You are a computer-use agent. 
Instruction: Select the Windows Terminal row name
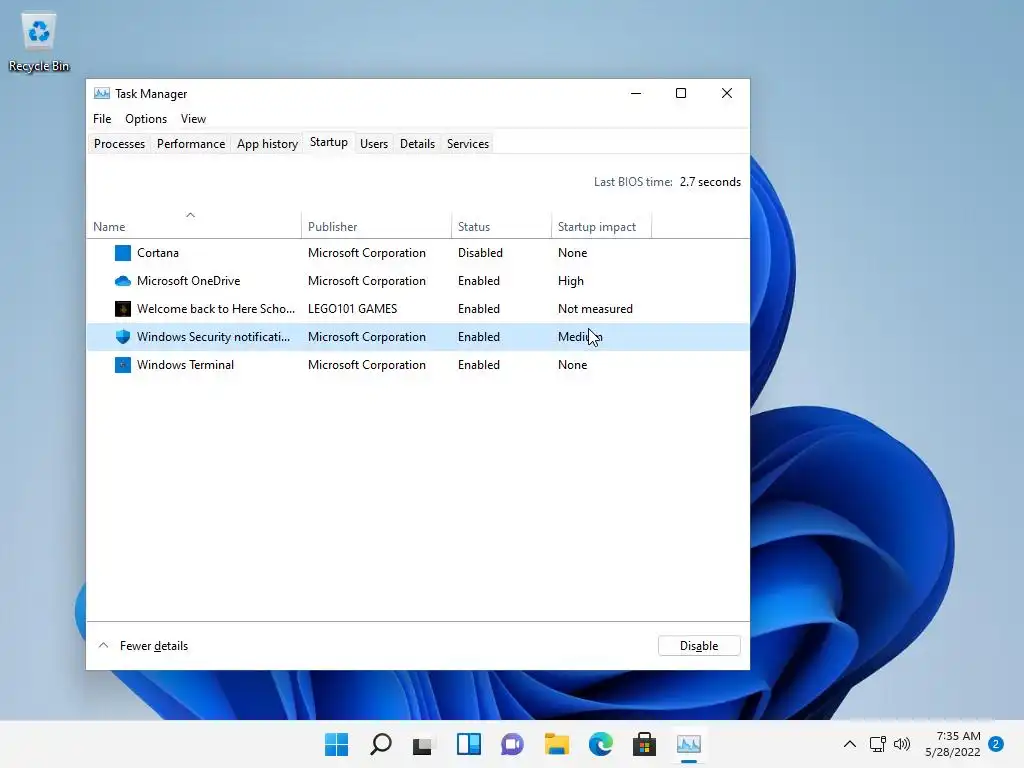185,365
